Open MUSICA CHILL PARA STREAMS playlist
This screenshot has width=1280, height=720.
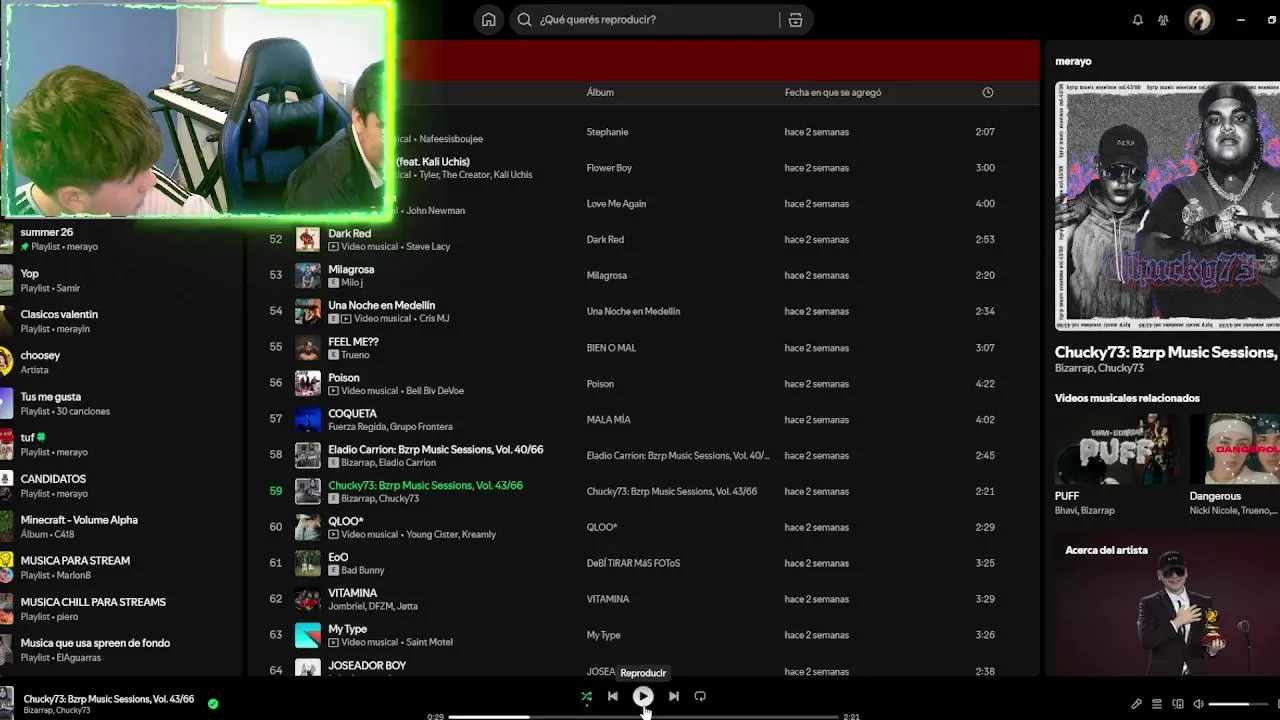point(120,608)
